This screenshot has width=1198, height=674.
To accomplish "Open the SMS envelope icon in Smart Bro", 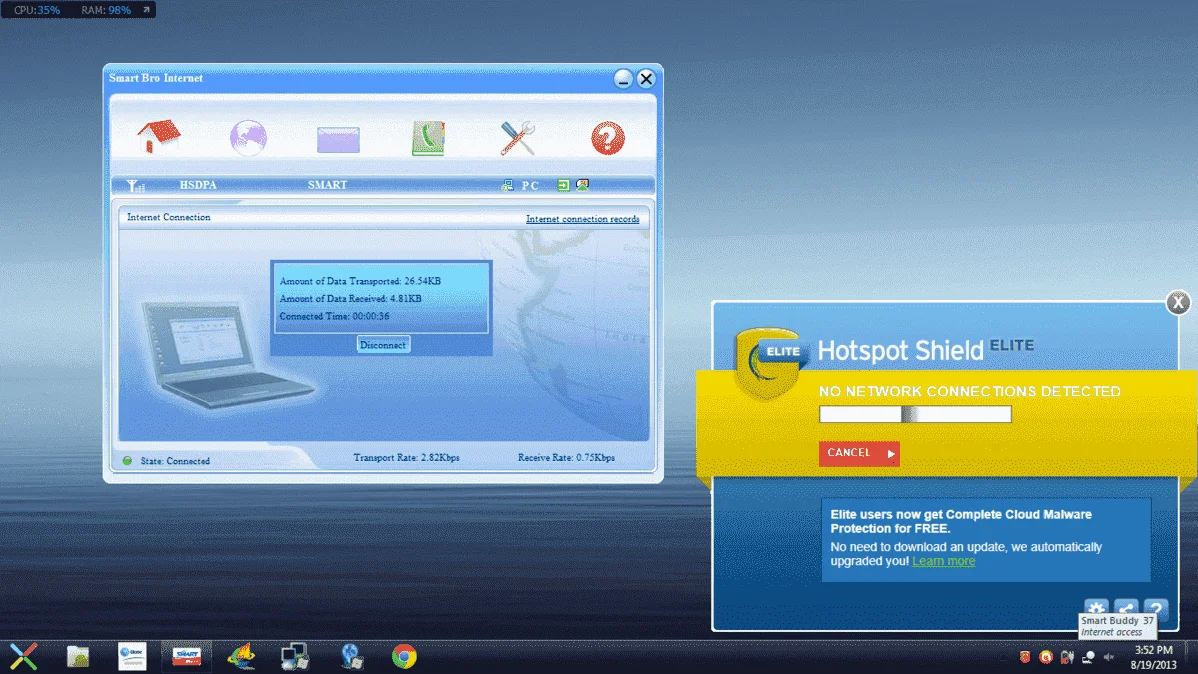I will click(338, 140).
